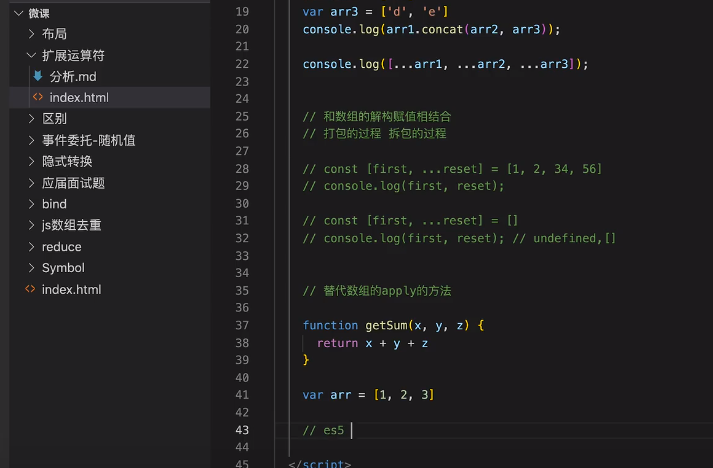Screen dimensions: 713x468
Task: Expand the Symbol folder chevron
Action: [31, 268]
